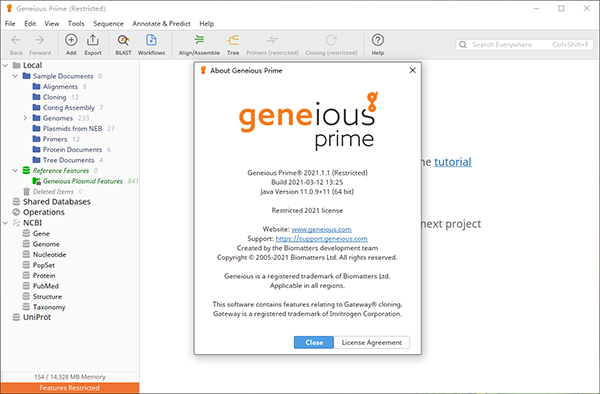Open the License Agreement button
This screenshot has height=394, width=600.
pyautogui.click(x=372, y=342)
